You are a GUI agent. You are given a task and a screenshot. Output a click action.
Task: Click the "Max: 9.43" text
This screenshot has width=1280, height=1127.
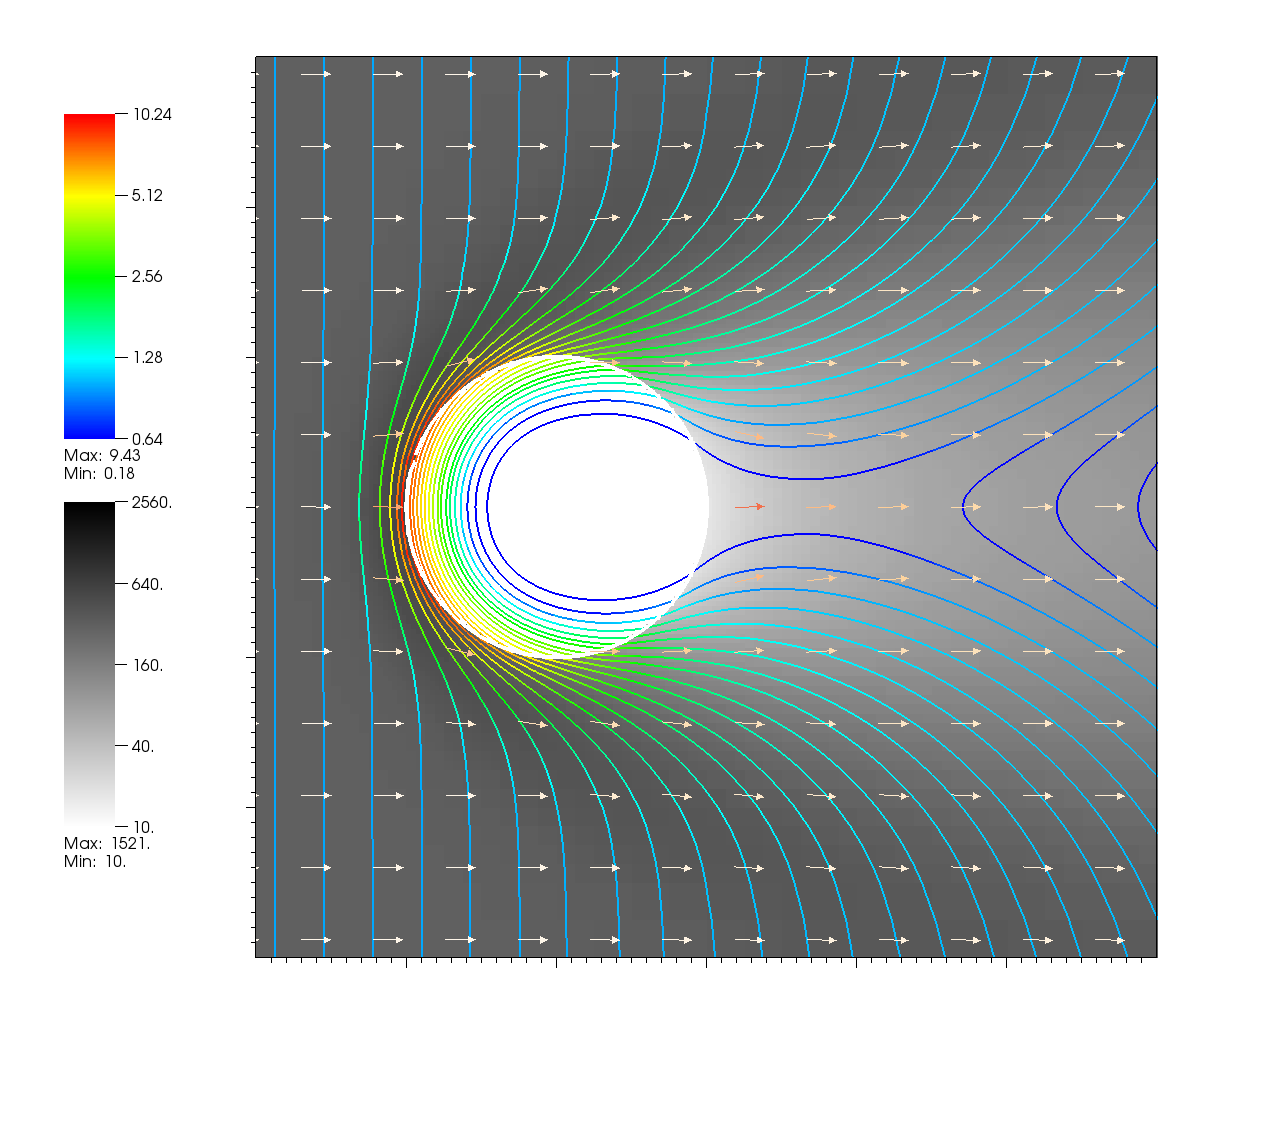tap(102, 456)
